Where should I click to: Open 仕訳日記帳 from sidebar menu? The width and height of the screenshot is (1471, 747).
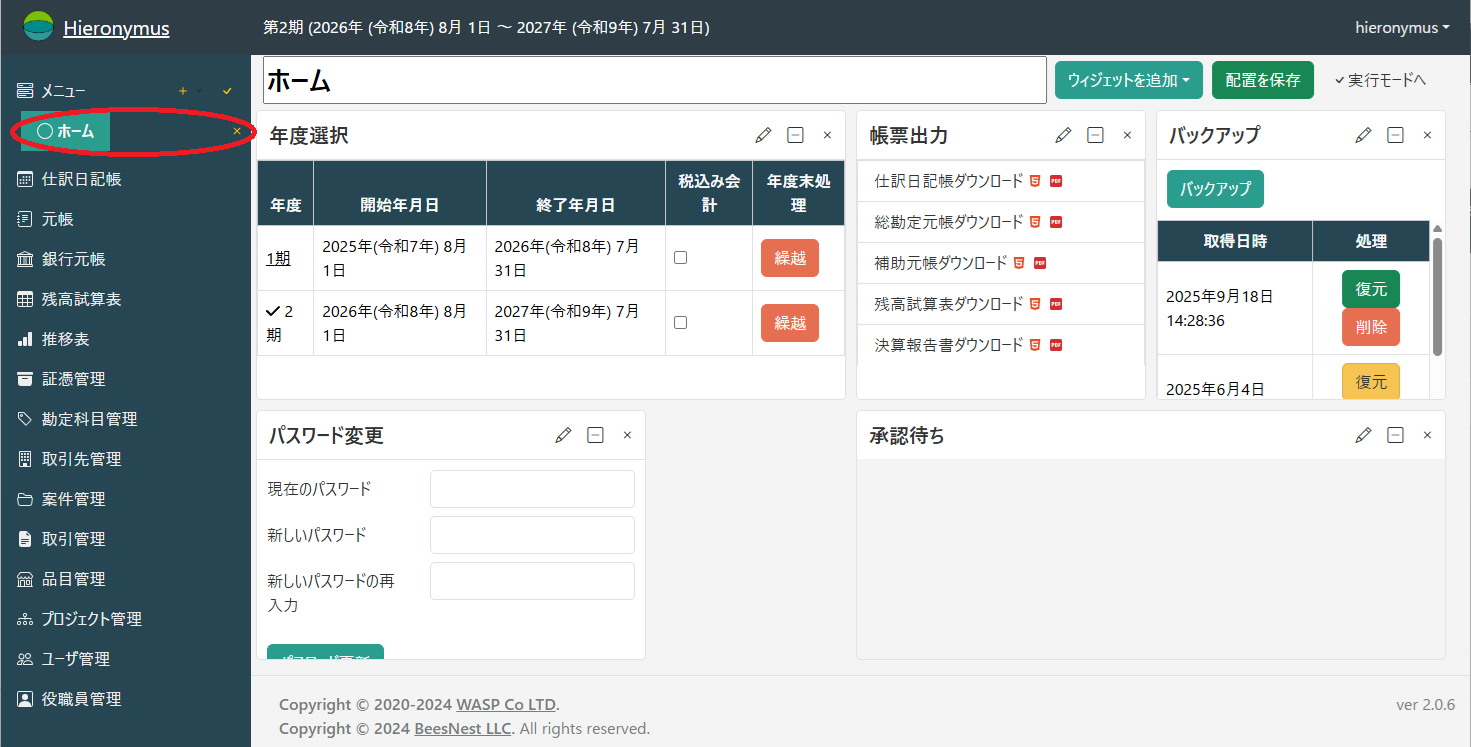point(81,179)
